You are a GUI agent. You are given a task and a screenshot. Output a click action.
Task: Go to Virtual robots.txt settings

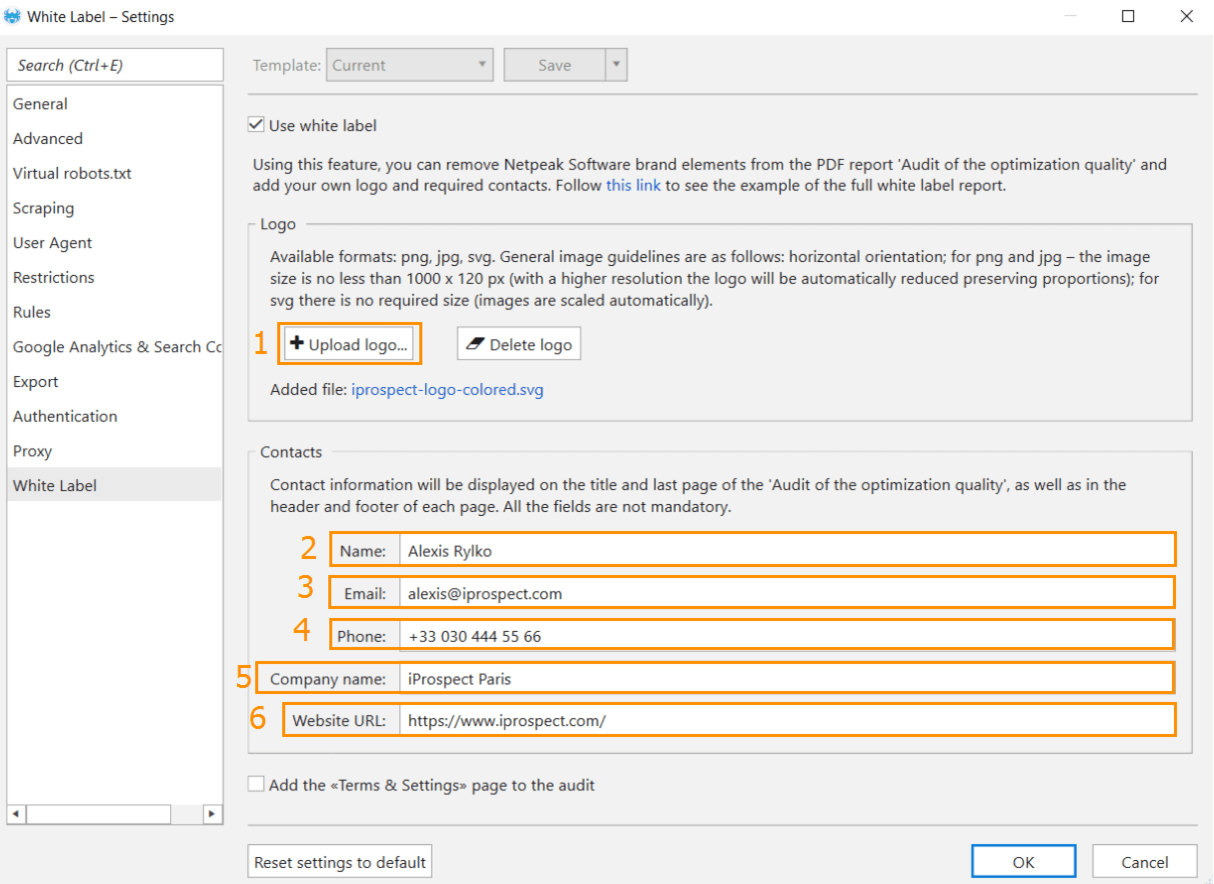[115, 173]
